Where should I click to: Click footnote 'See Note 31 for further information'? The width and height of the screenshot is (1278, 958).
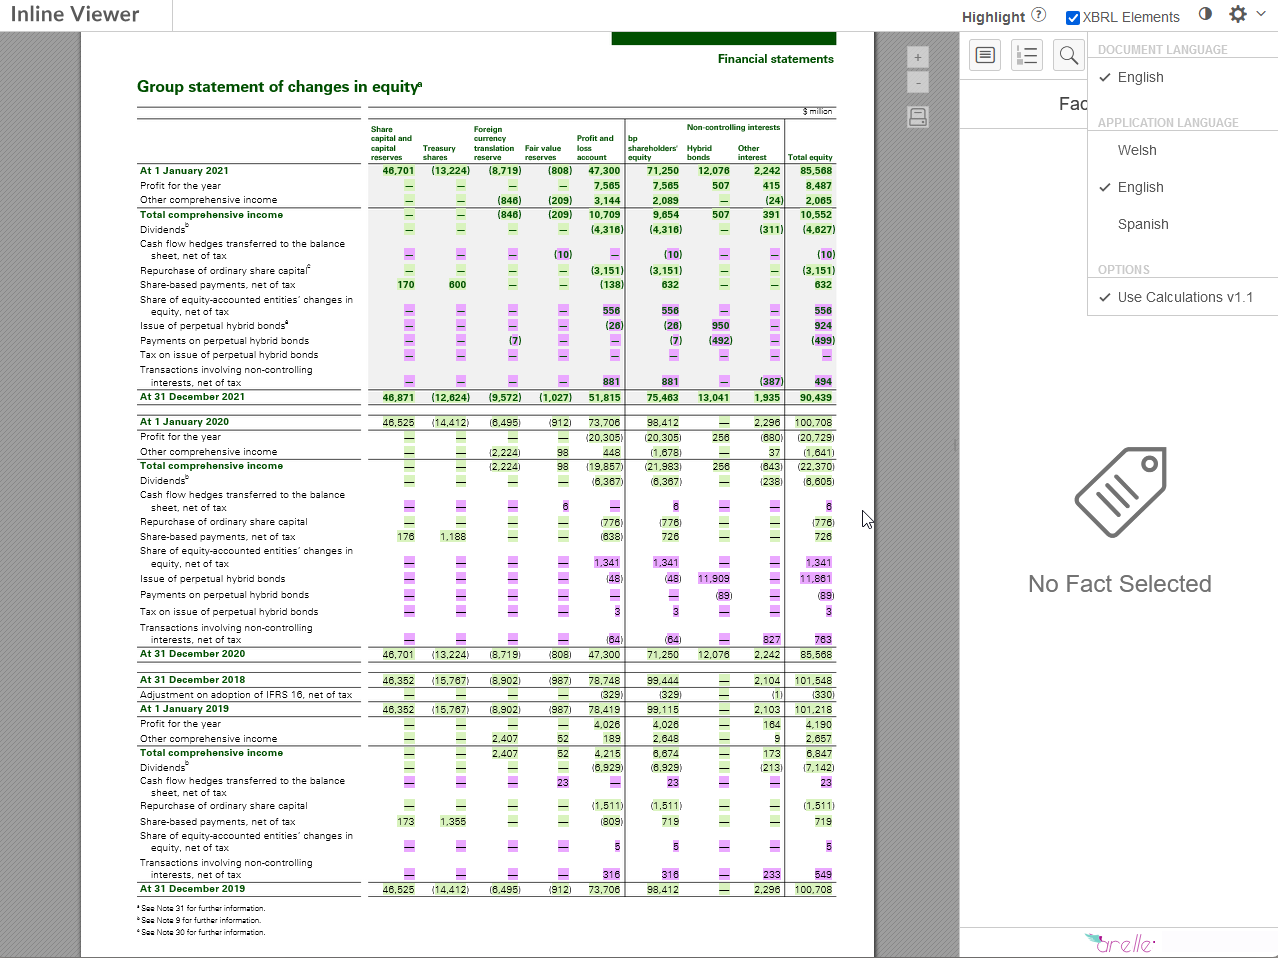click(201, 909)
